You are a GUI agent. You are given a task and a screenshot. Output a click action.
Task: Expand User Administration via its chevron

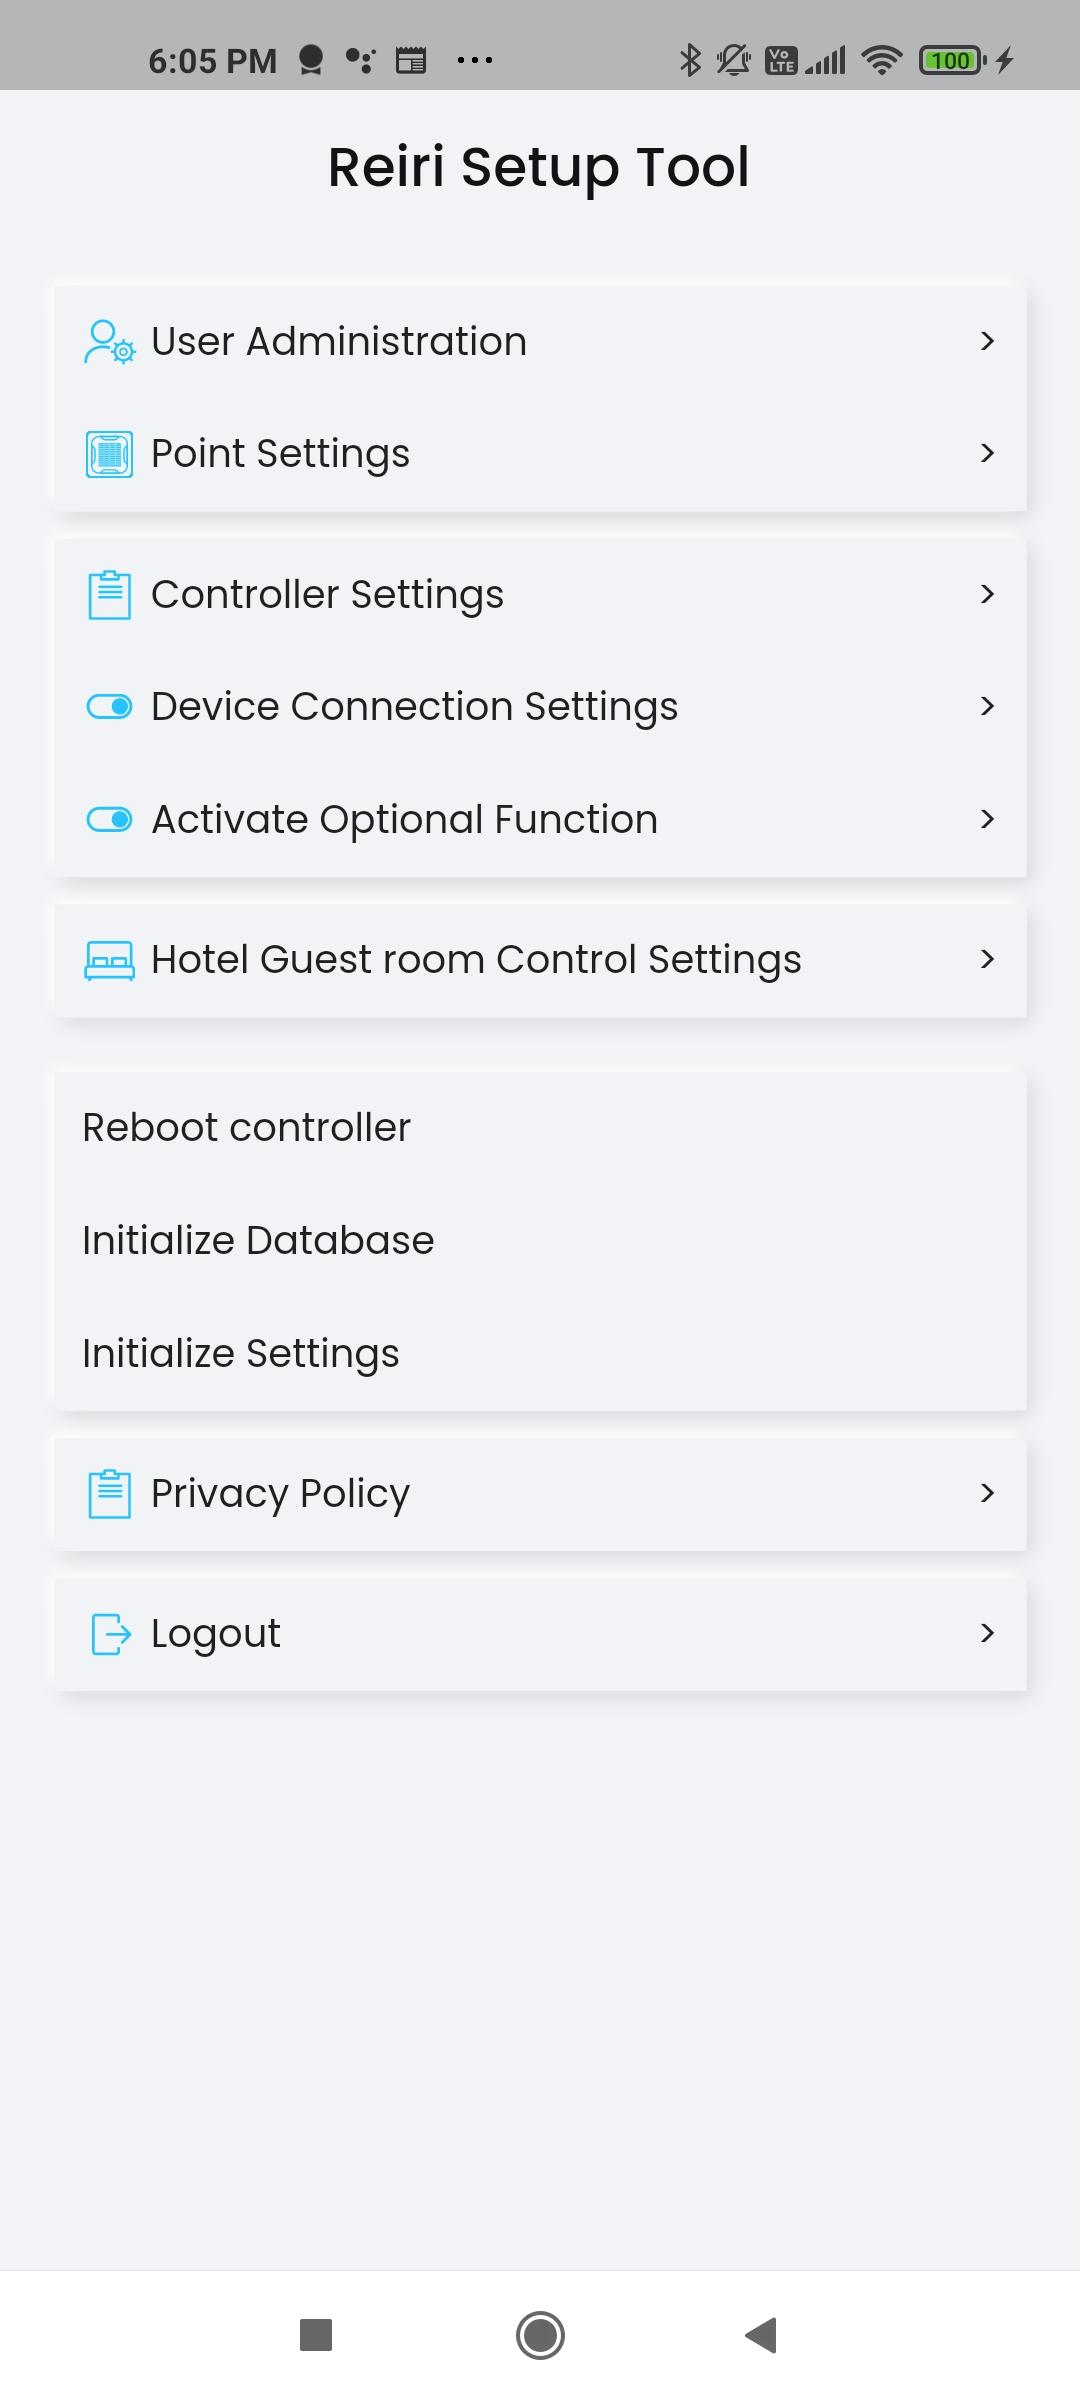point(987,341)
